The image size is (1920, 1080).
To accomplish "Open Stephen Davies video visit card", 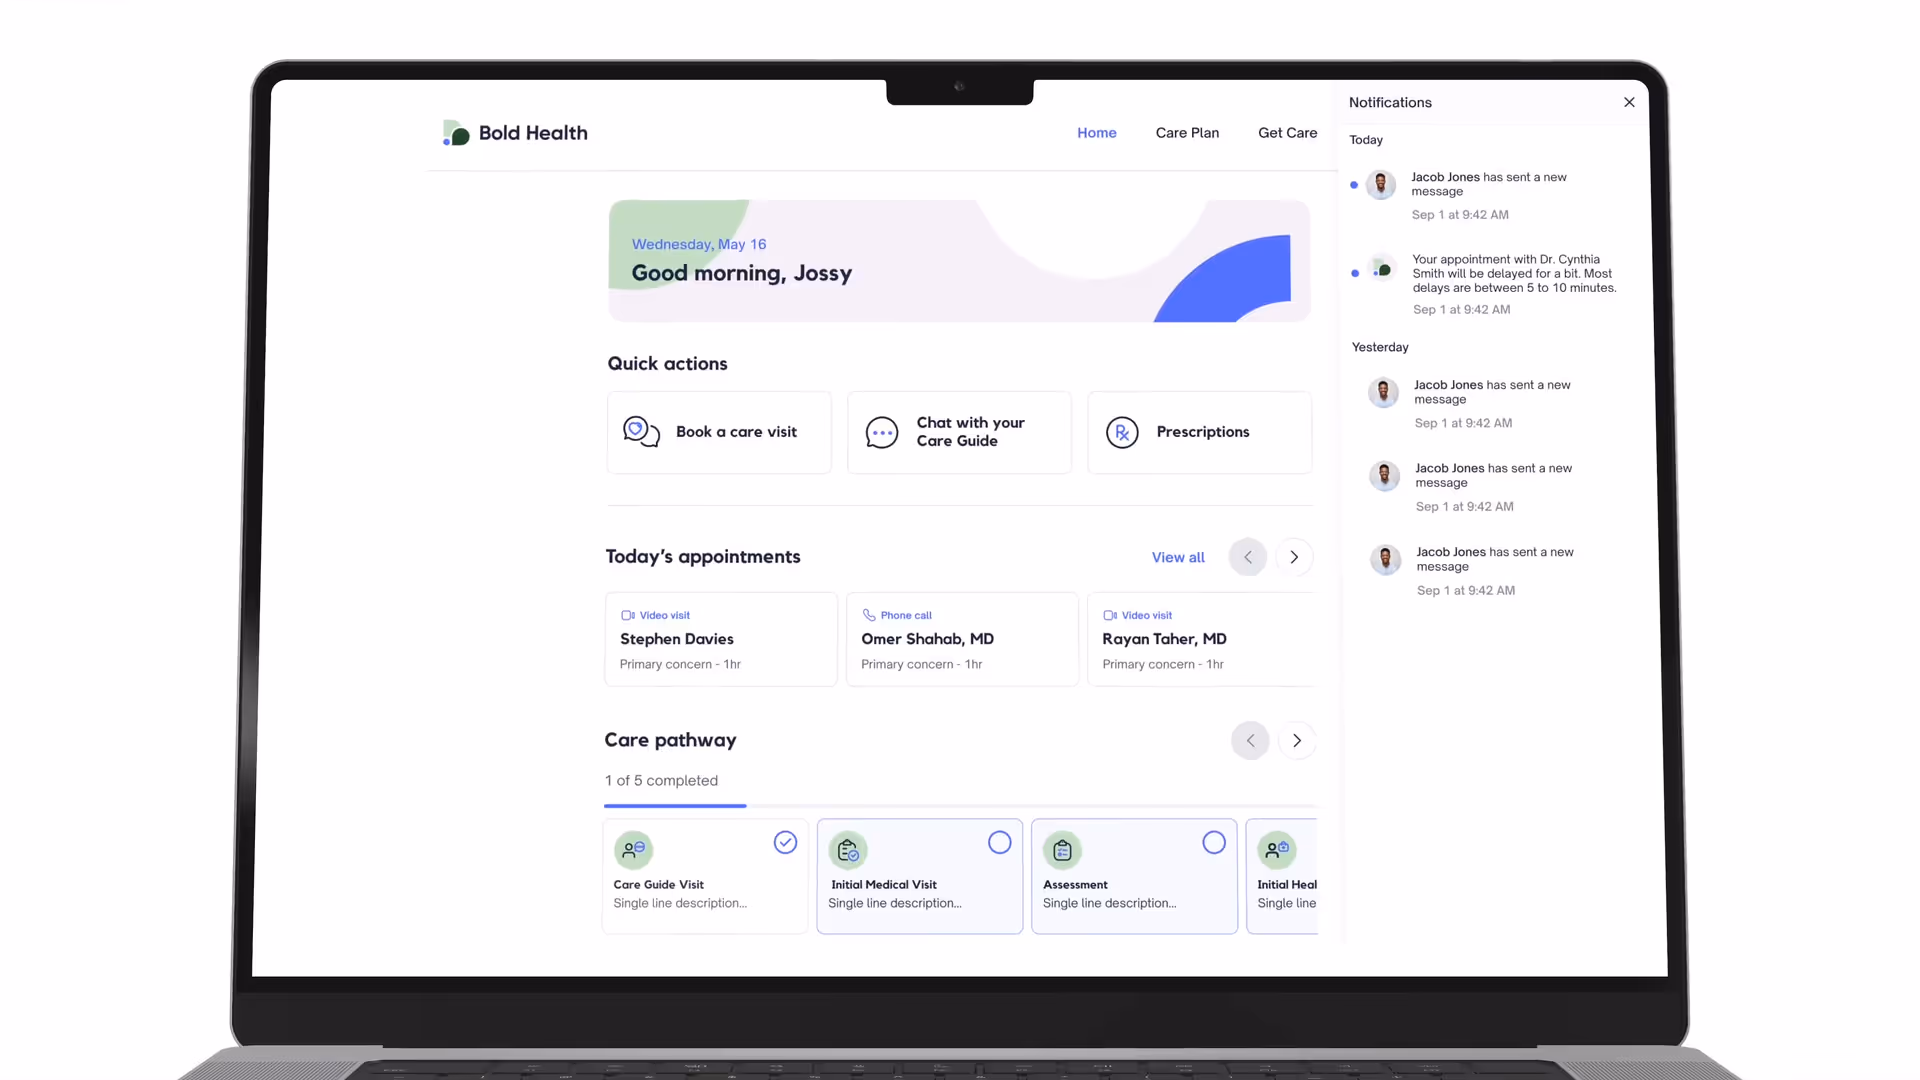I will pyautogui.click(x=720, y=639).
